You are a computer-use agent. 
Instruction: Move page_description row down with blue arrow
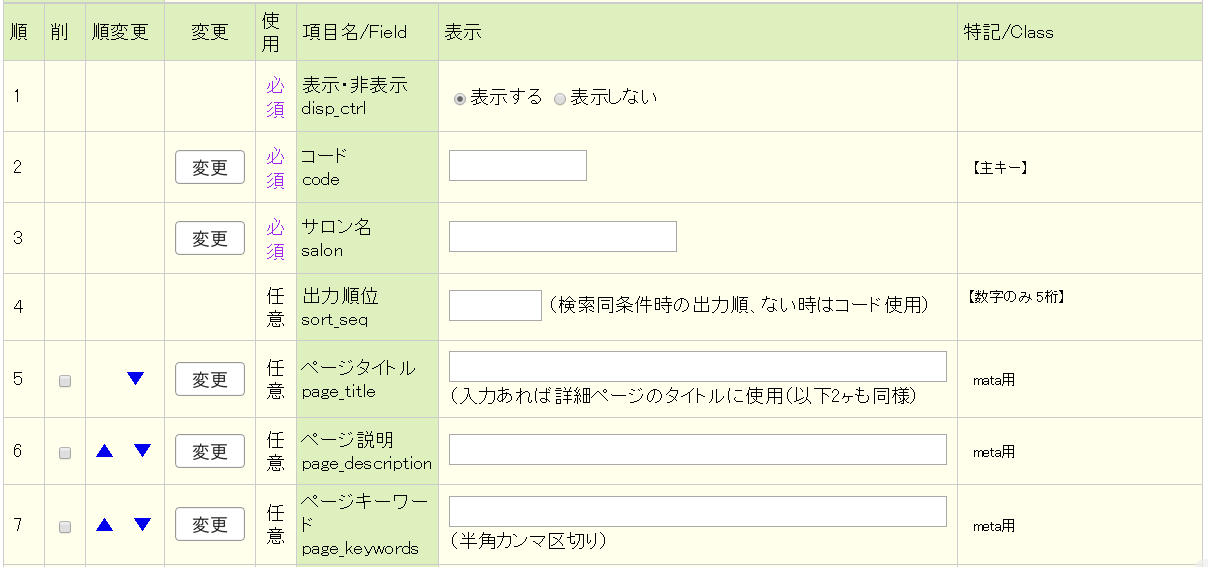142,451
